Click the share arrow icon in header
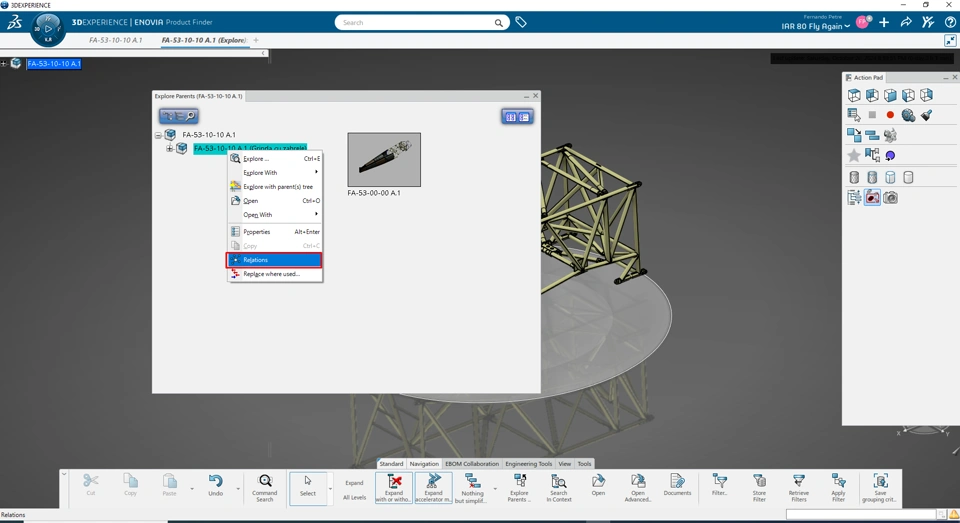Screen dimensions: 960x523 906,23
